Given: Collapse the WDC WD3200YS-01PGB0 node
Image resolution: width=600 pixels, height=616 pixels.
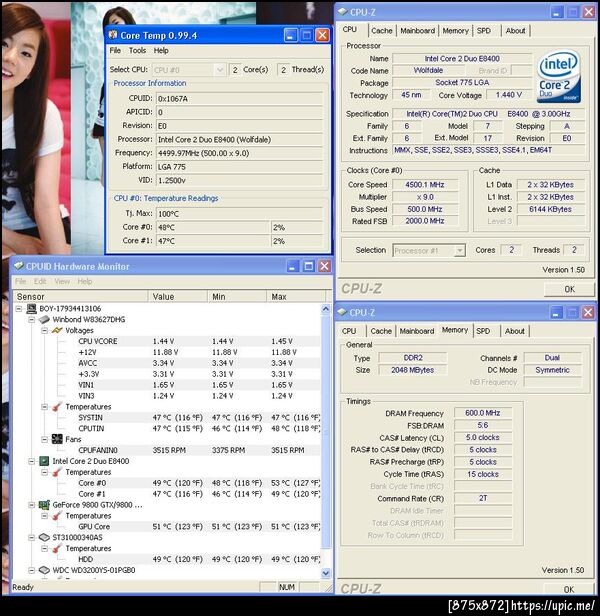Looking at the screenshot, I should tap(32, 570).
